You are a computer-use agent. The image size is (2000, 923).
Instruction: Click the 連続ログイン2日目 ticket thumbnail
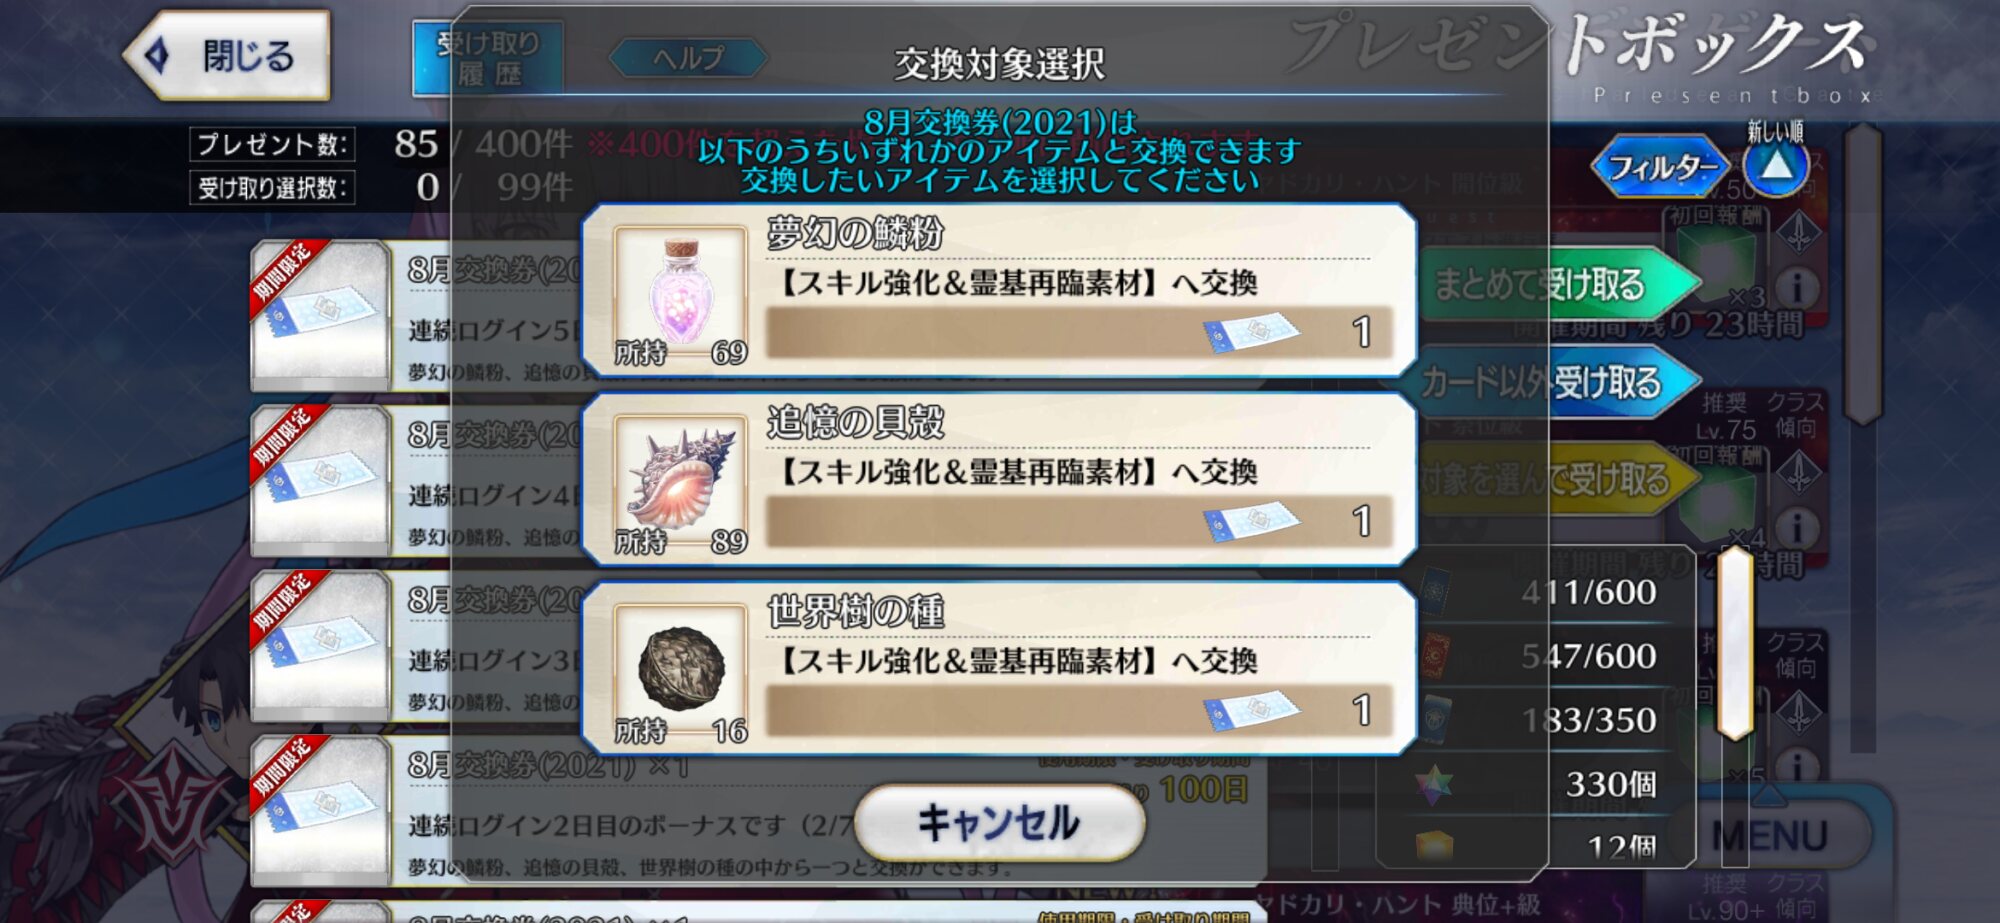(x=320, y=811)
